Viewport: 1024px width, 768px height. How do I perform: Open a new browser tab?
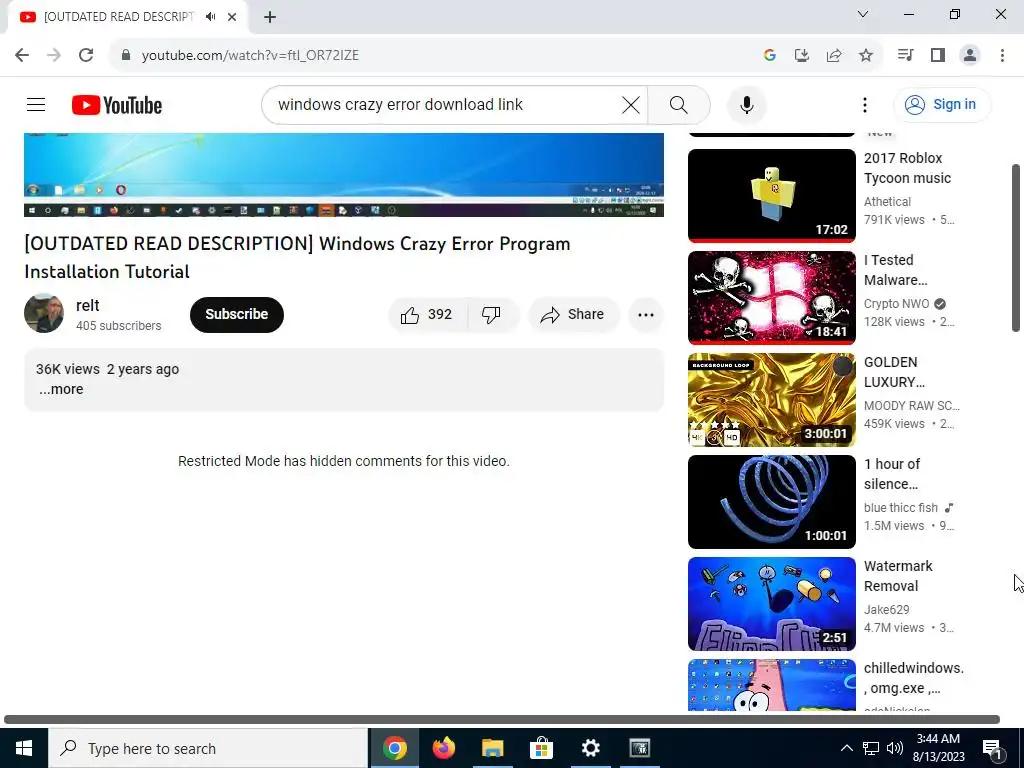(270, 17)
